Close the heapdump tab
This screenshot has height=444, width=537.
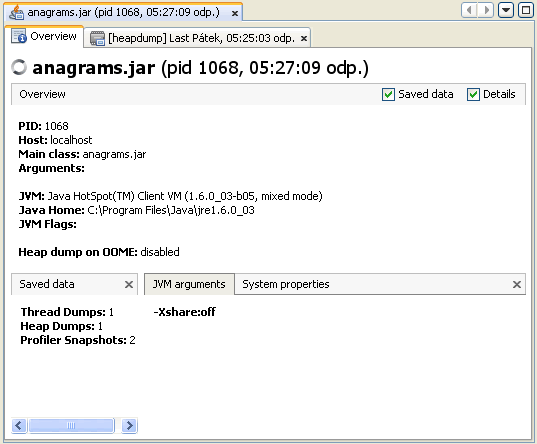coord(304,39)
